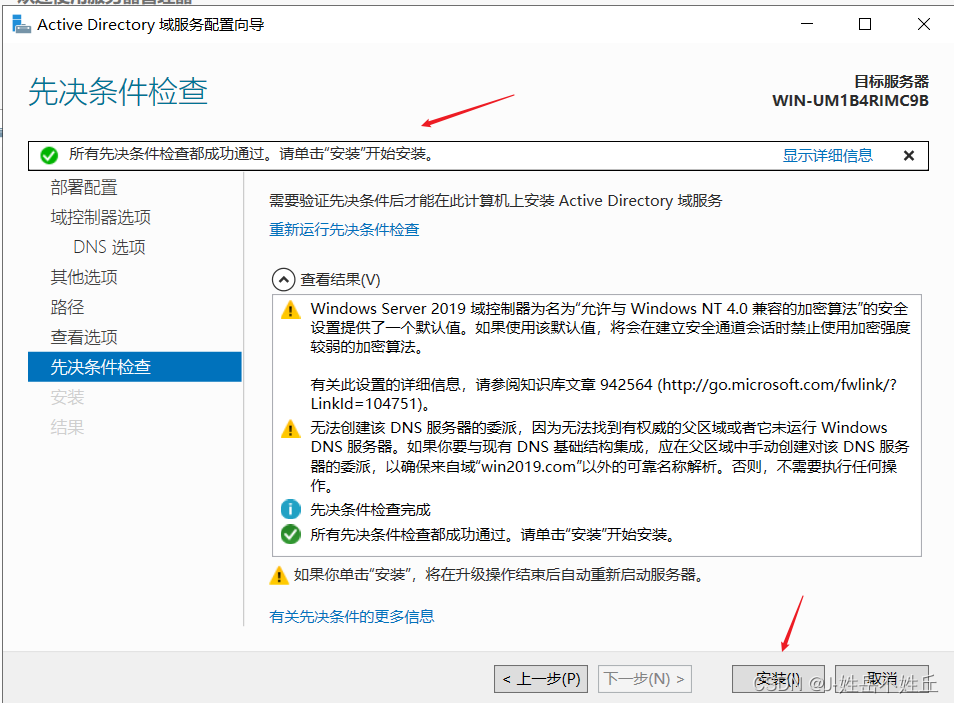Click warning icon beside Windows NT 4.0 message
Screen dimensions: 954x703
click(x=291, y=310)
